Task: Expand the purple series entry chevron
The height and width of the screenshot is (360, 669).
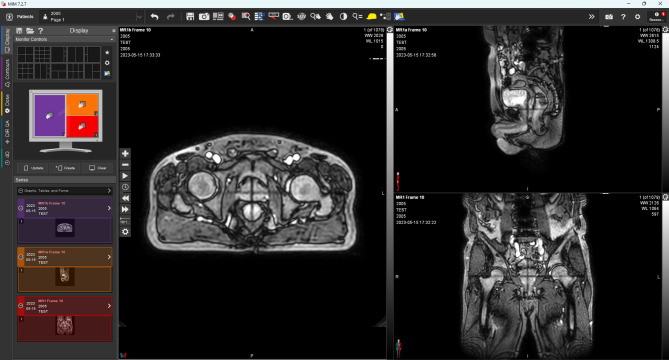Action: click(109, 208)
